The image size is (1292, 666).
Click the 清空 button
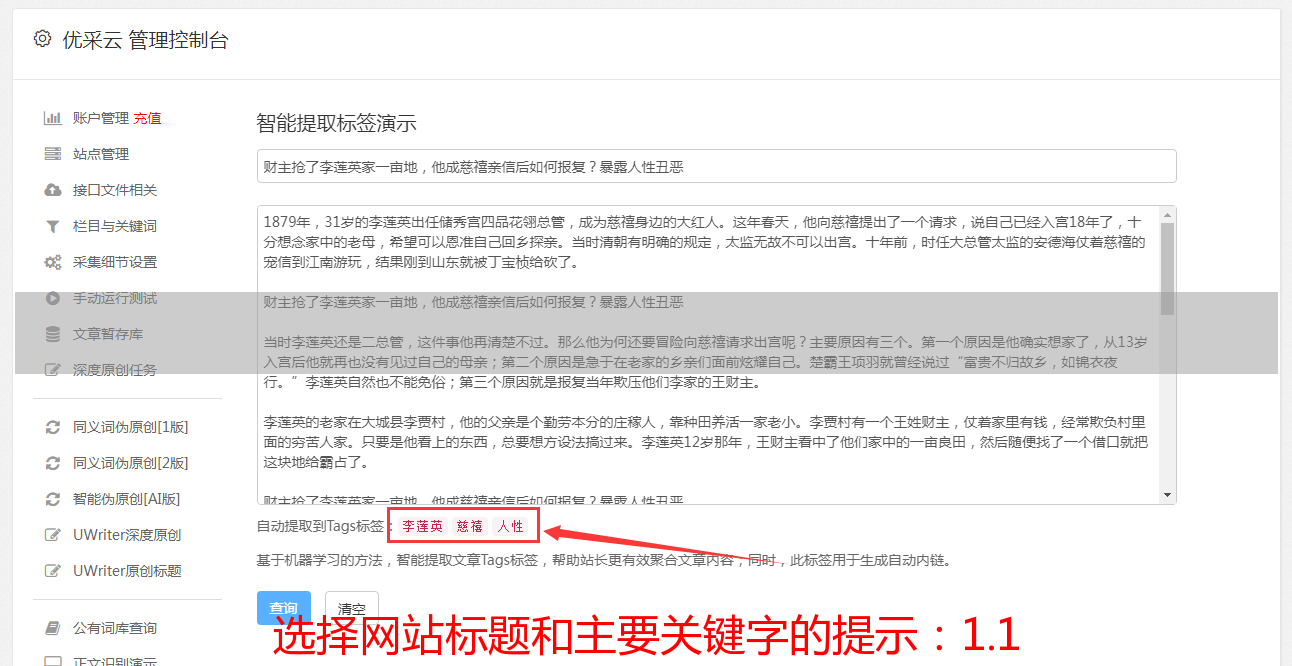pyautogui.click(x=351, y=608)
